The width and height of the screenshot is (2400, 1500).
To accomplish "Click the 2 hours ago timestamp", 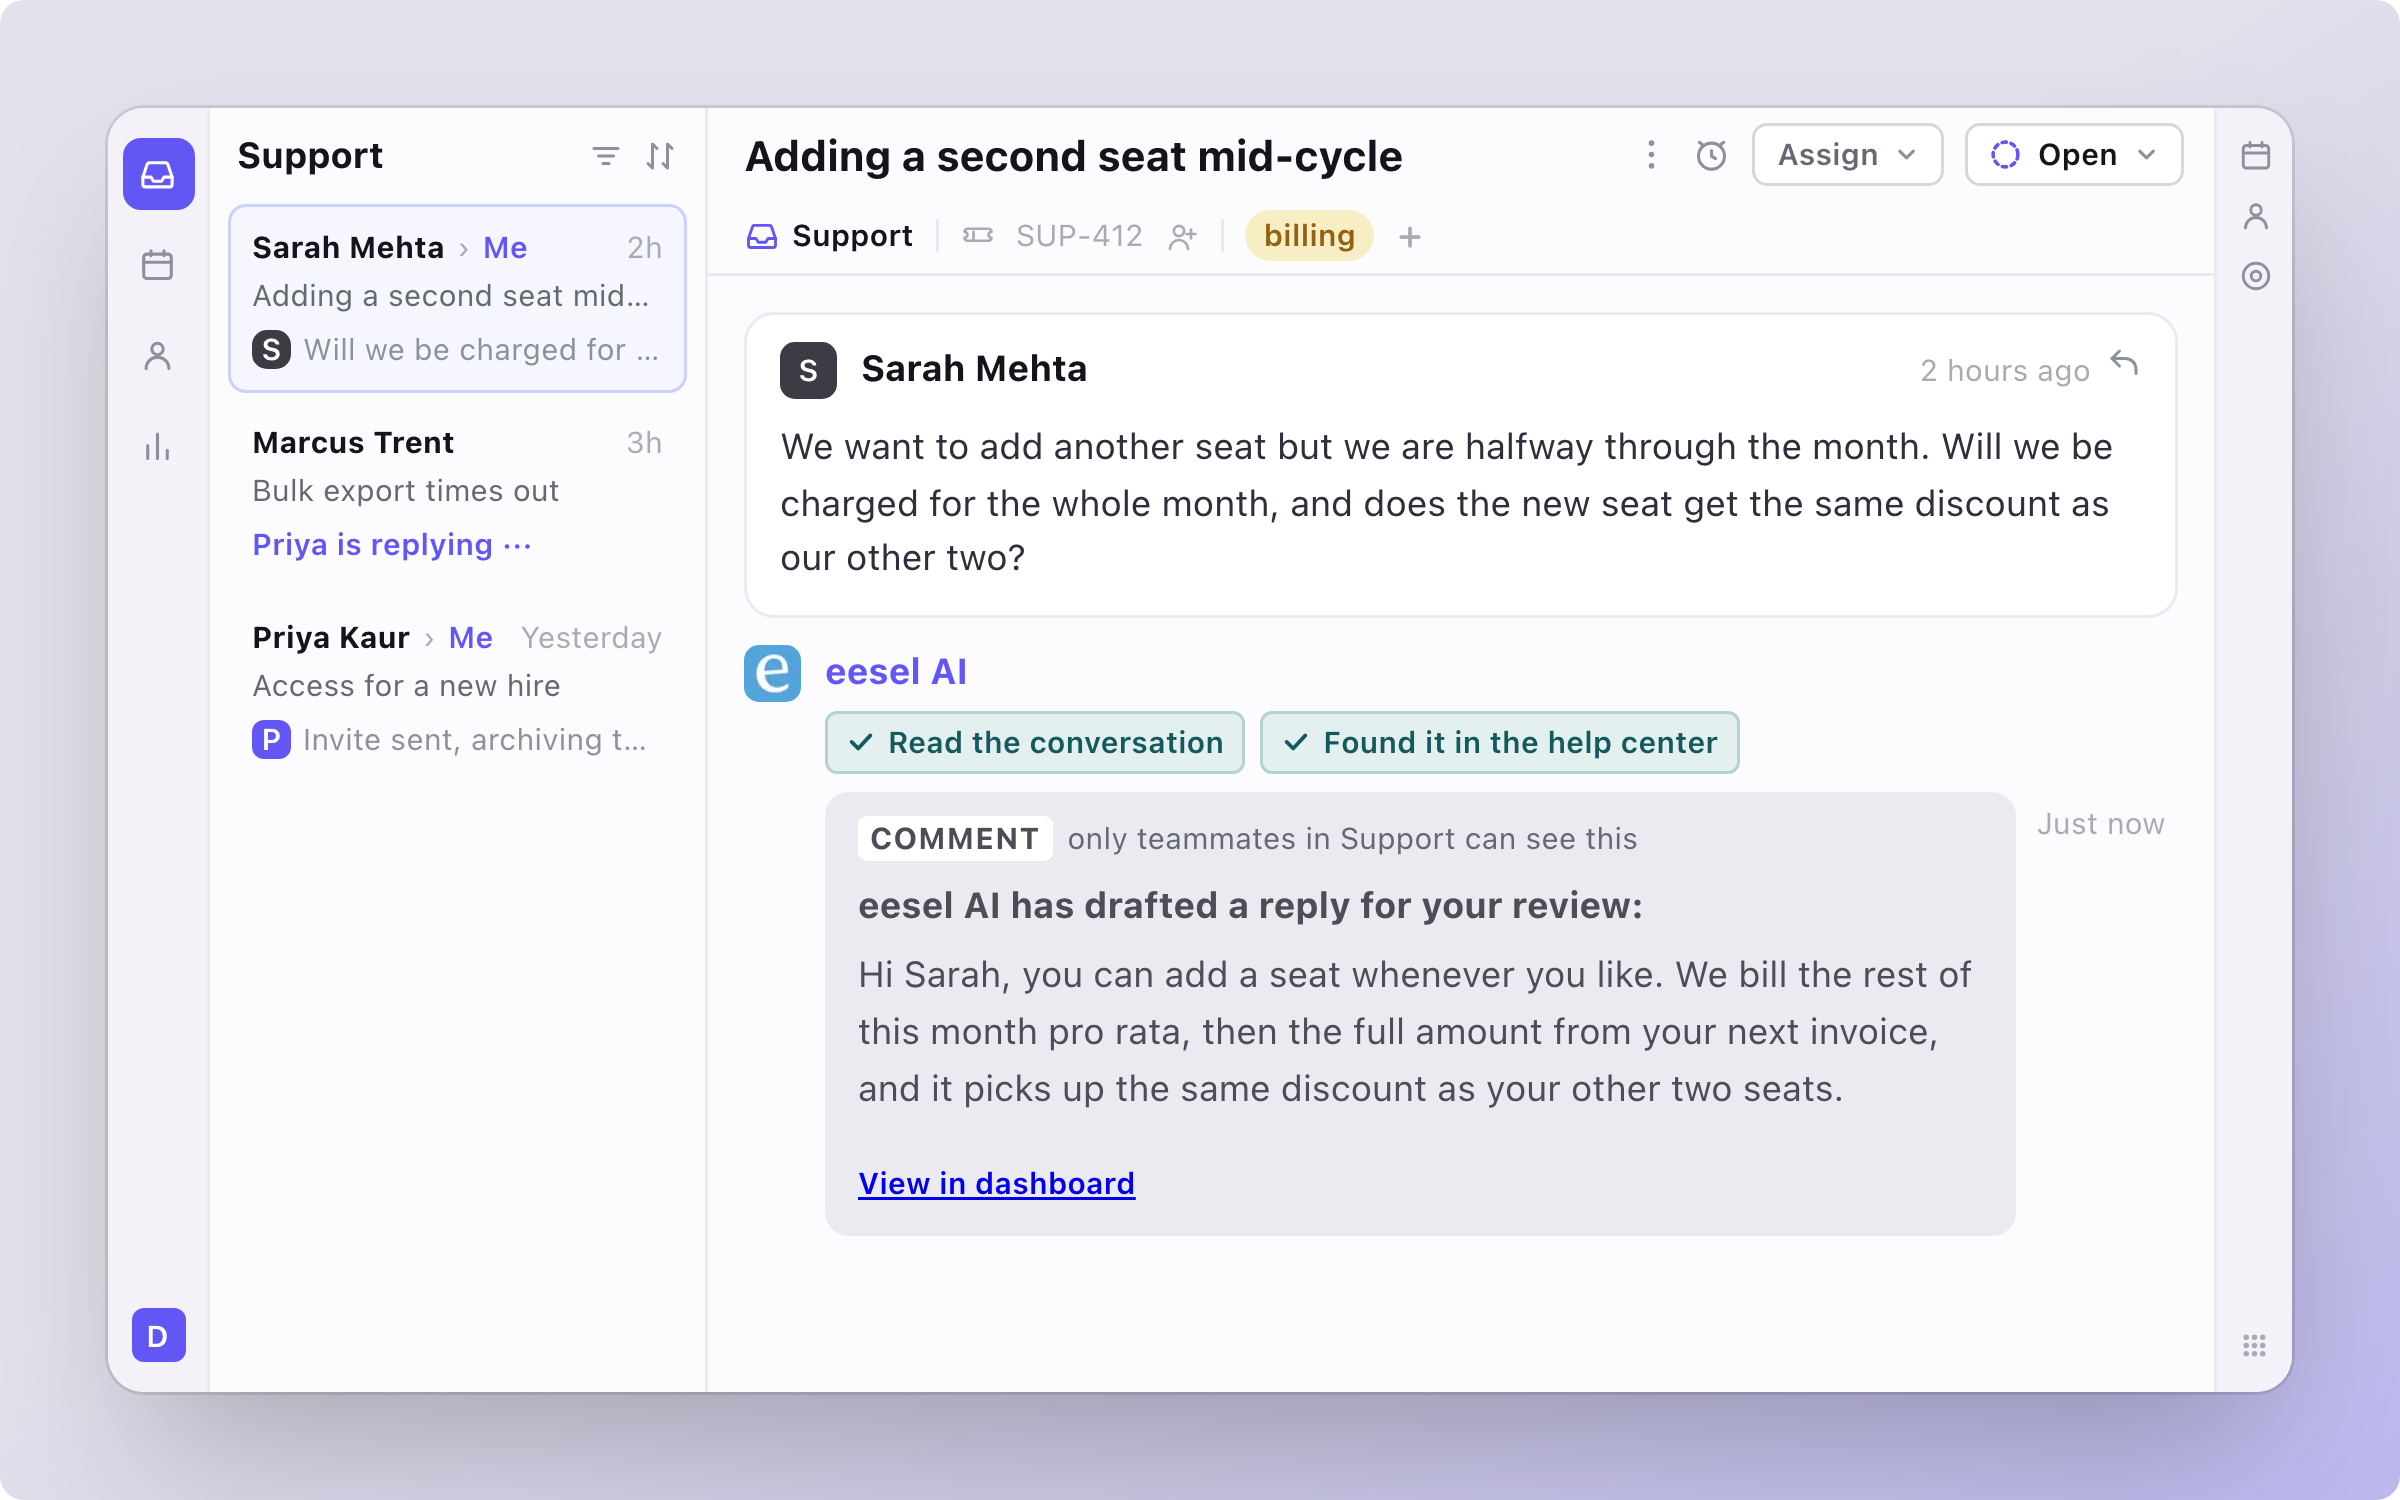I will coord(2005,371).
